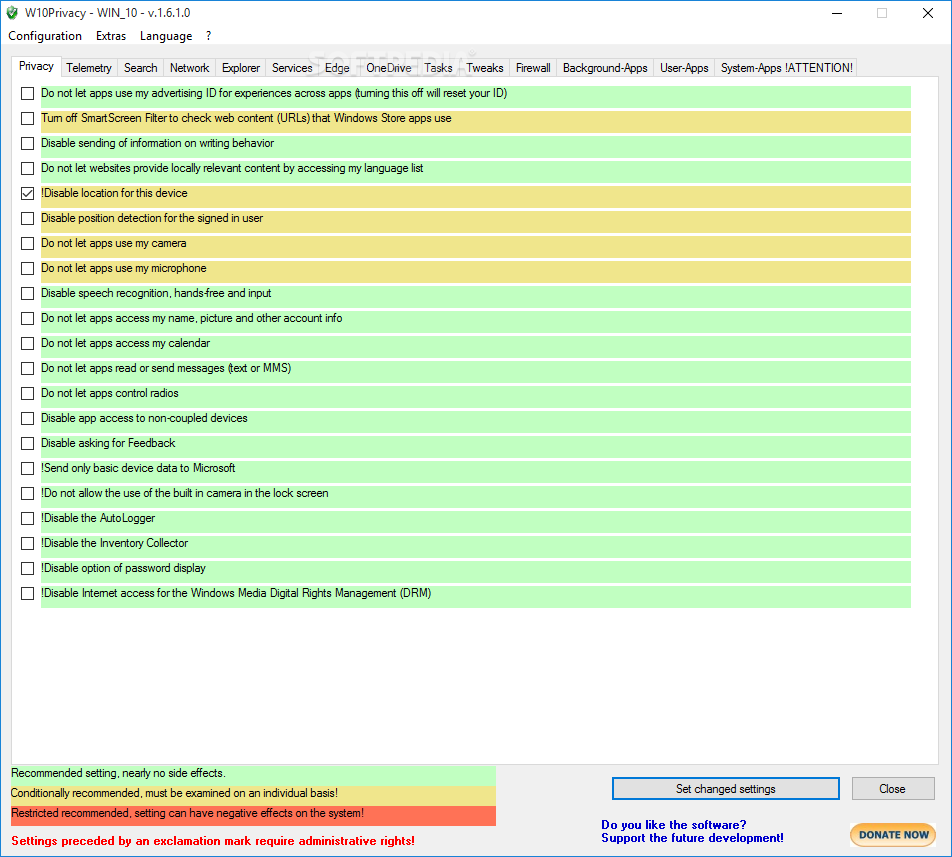Switch to the Telemetry tab

89,68
